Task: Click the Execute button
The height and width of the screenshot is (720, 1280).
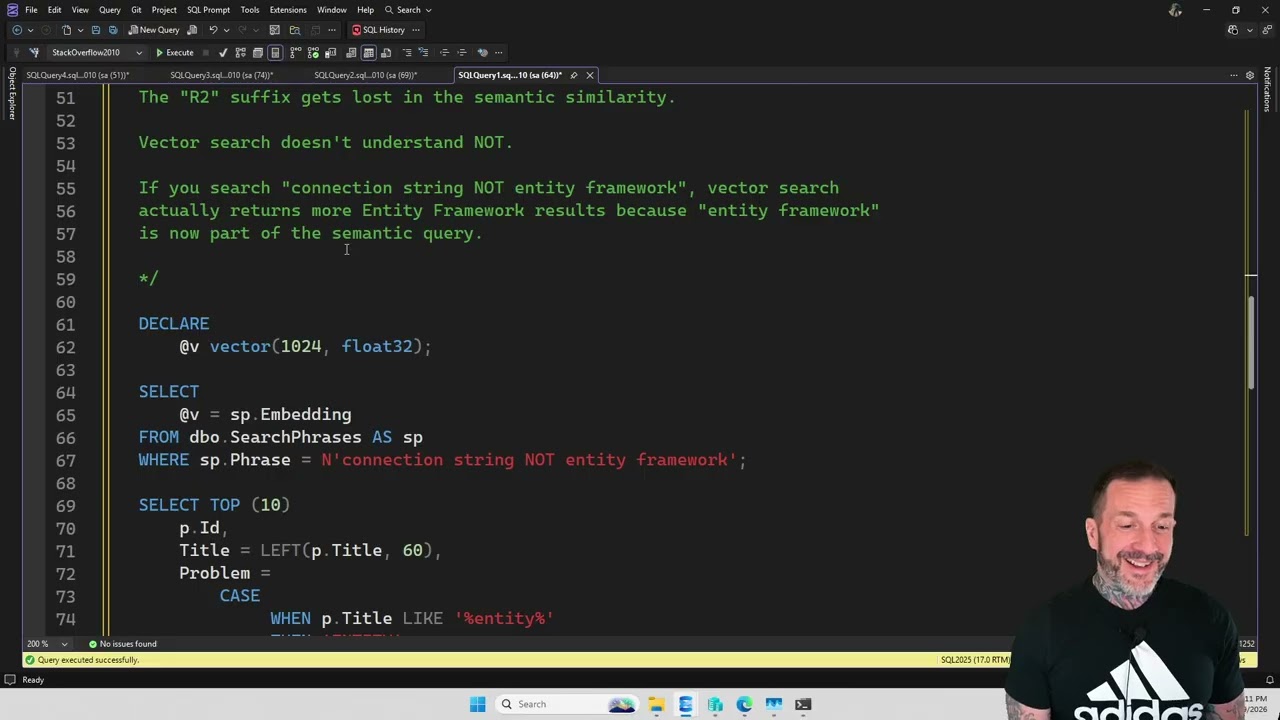Action: point(174,52)
